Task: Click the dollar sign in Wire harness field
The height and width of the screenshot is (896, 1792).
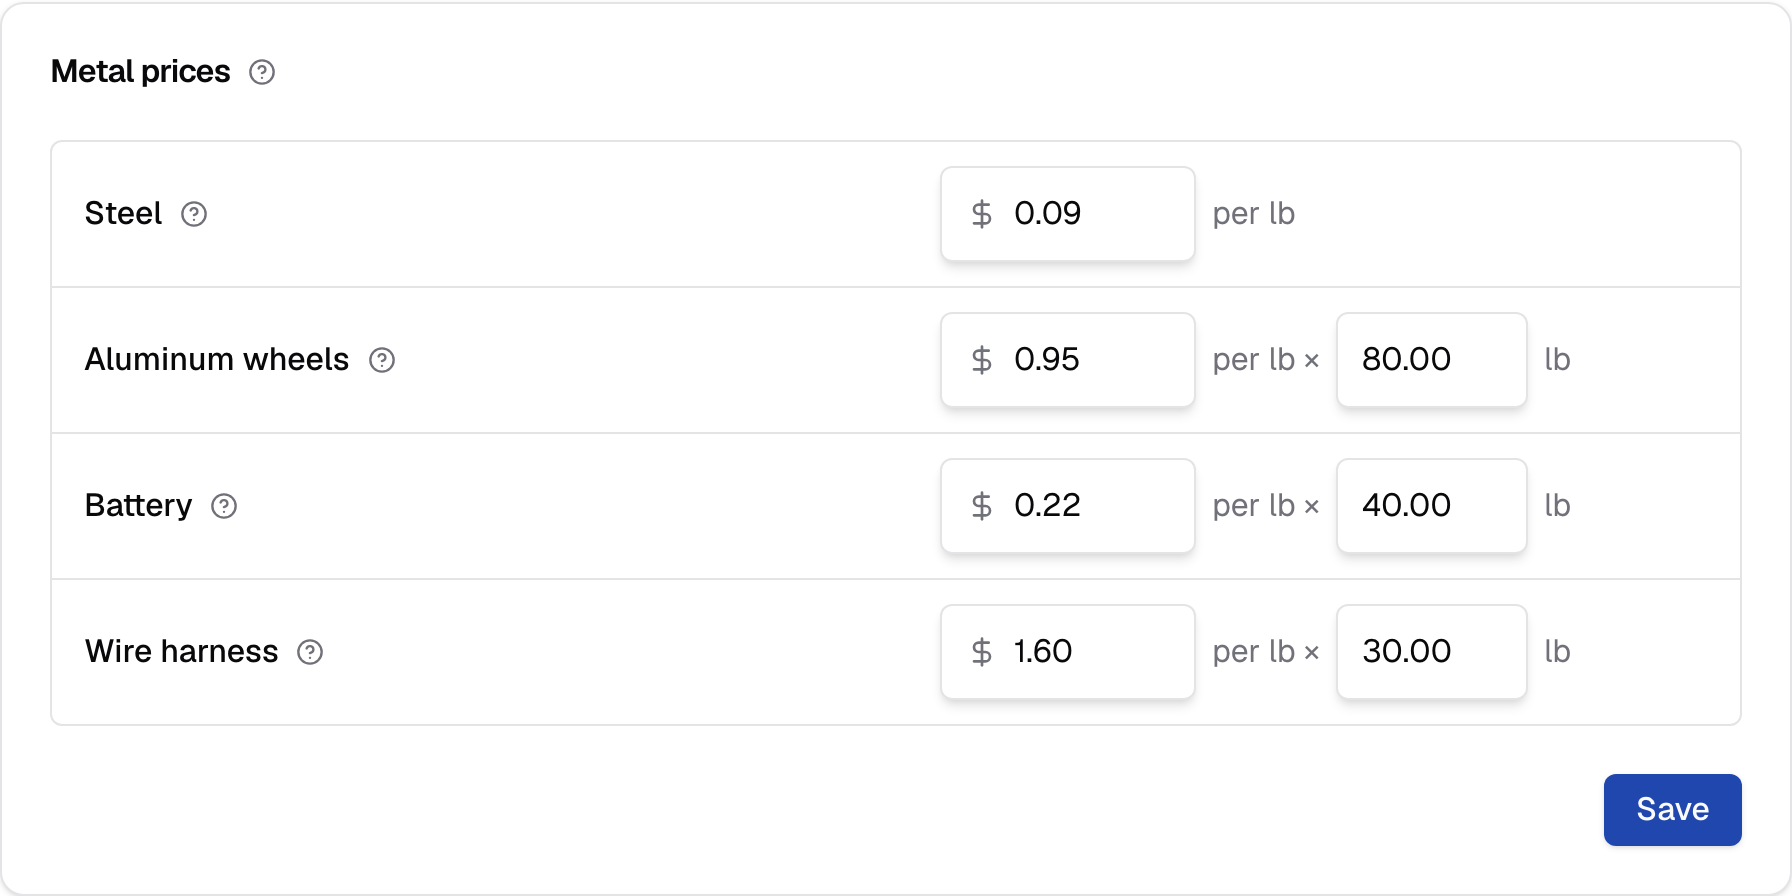Action: (982, 652)
